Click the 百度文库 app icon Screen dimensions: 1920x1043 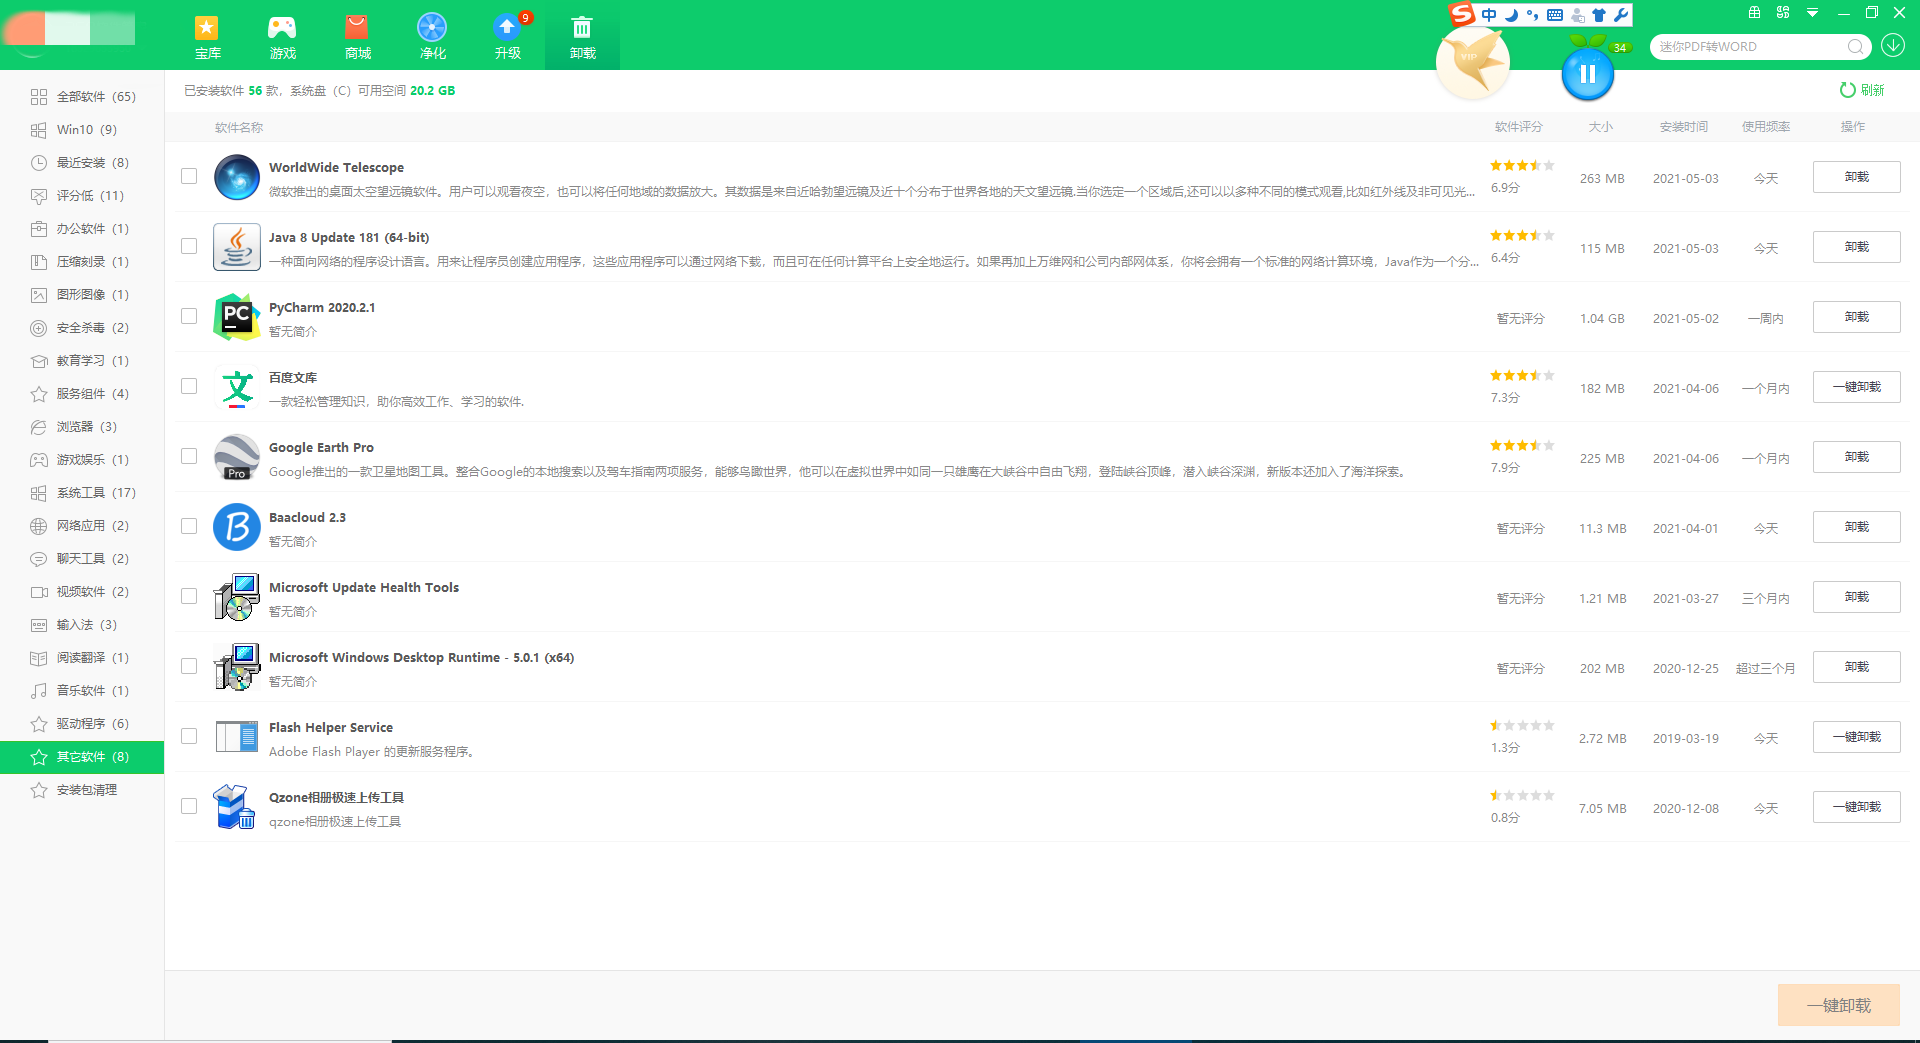pos(237,388)
